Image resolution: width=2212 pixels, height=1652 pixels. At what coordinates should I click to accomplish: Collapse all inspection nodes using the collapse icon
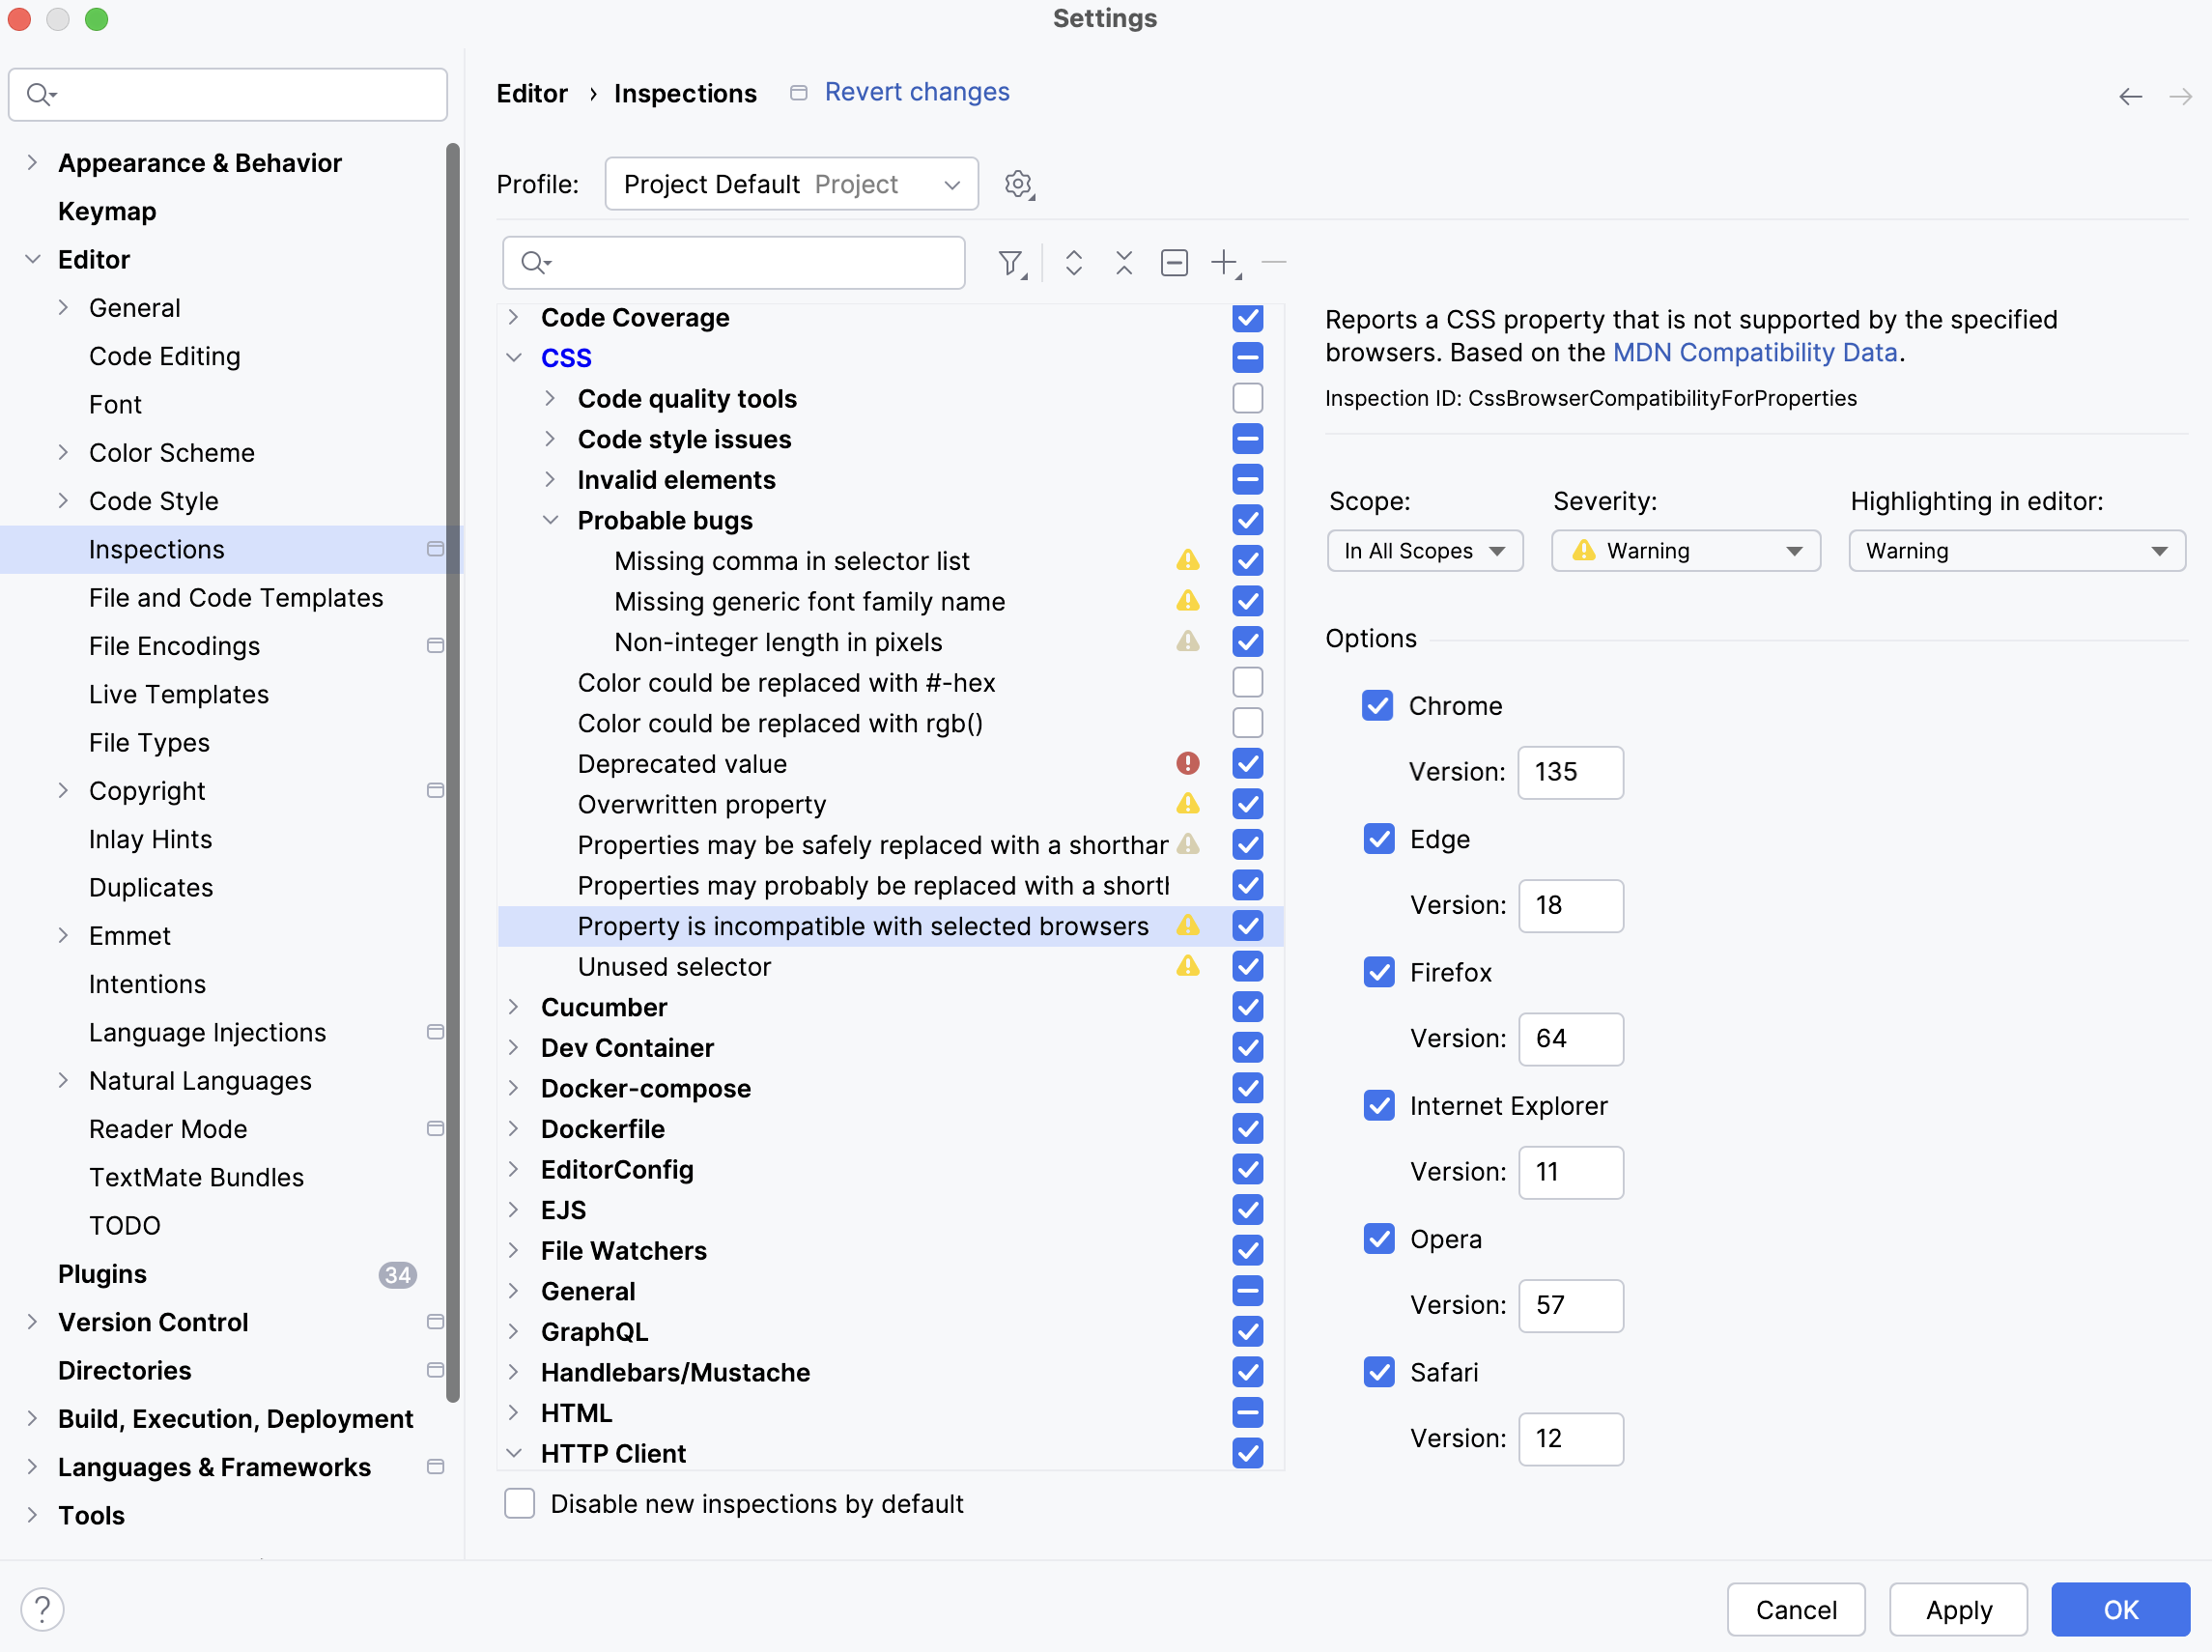pos(1123,263)
